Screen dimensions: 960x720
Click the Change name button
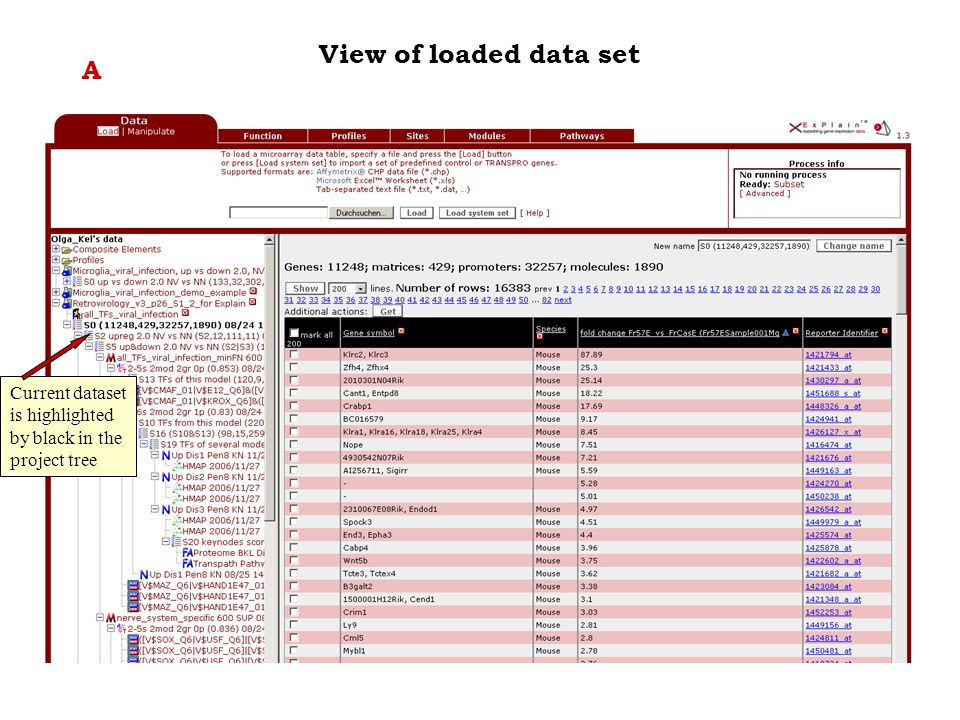(853, 246)
